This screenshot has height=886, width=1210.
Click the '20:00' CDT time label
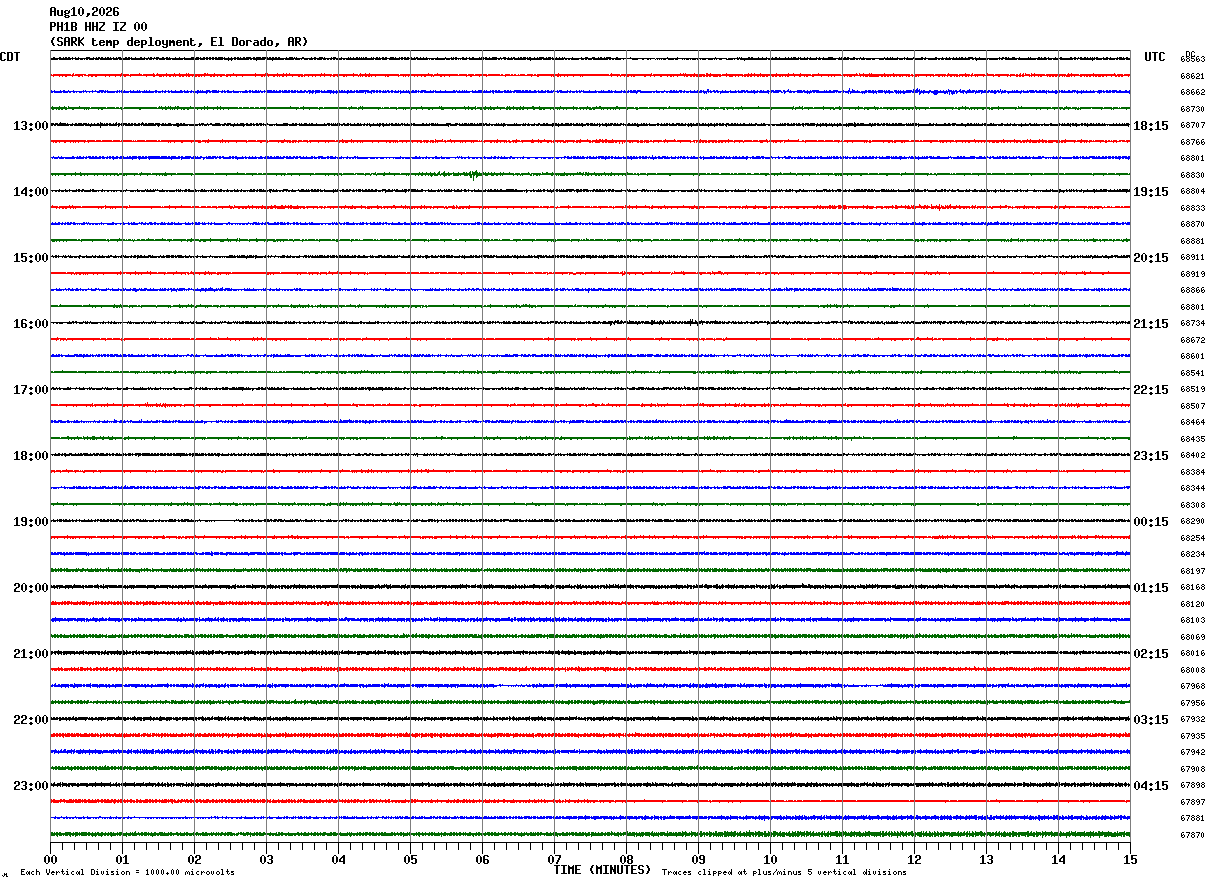pyautogui.click(x=31, y=588)
